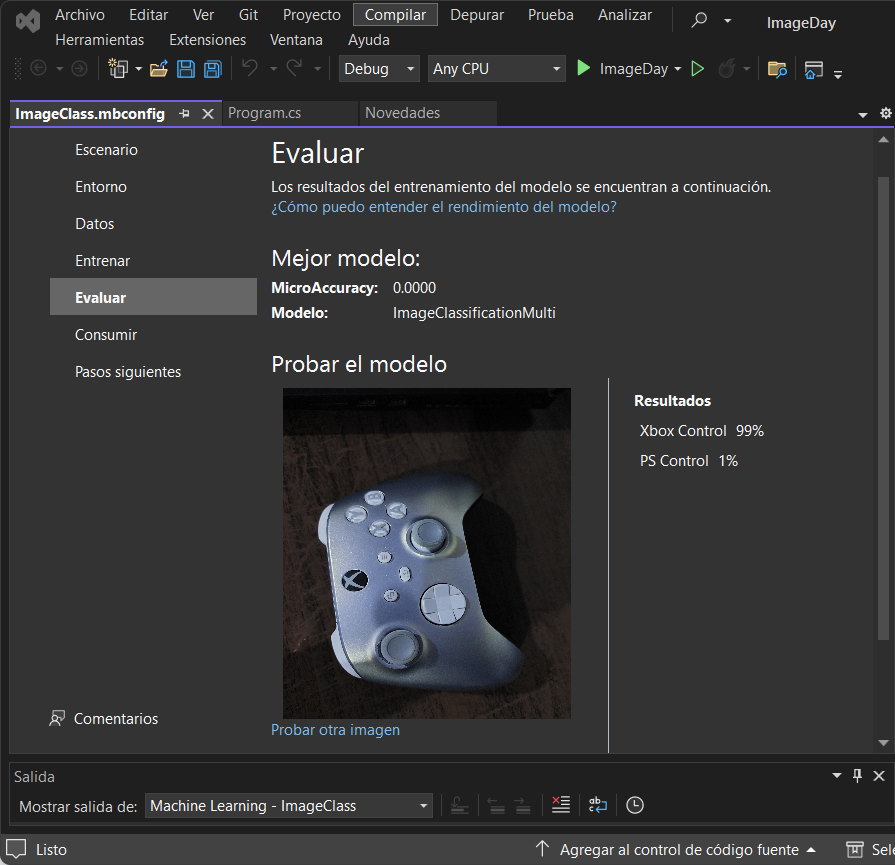Image resolution: width=895 pixels, height=865 pixels.
Task: Pin the ImageClass.mbconfig tab
Action: [184, 114]
